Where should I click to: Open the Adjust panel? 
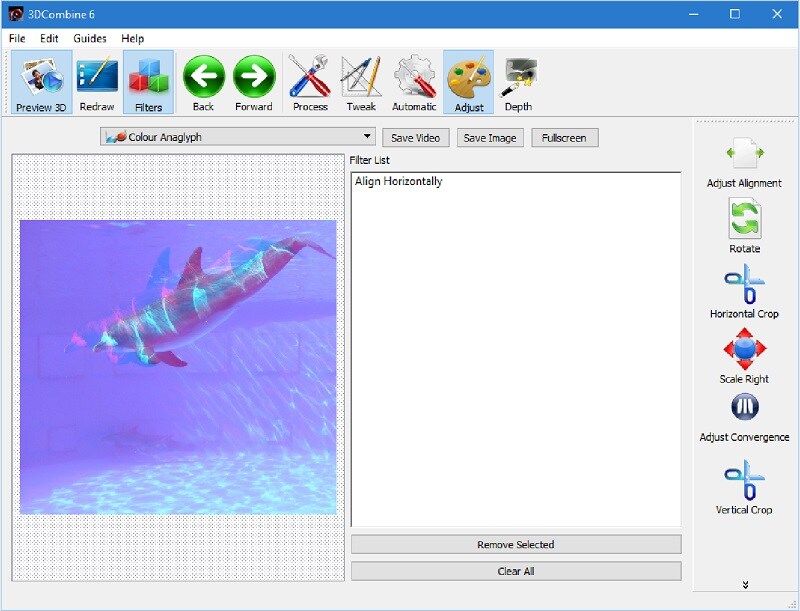[x=468, y=80]
